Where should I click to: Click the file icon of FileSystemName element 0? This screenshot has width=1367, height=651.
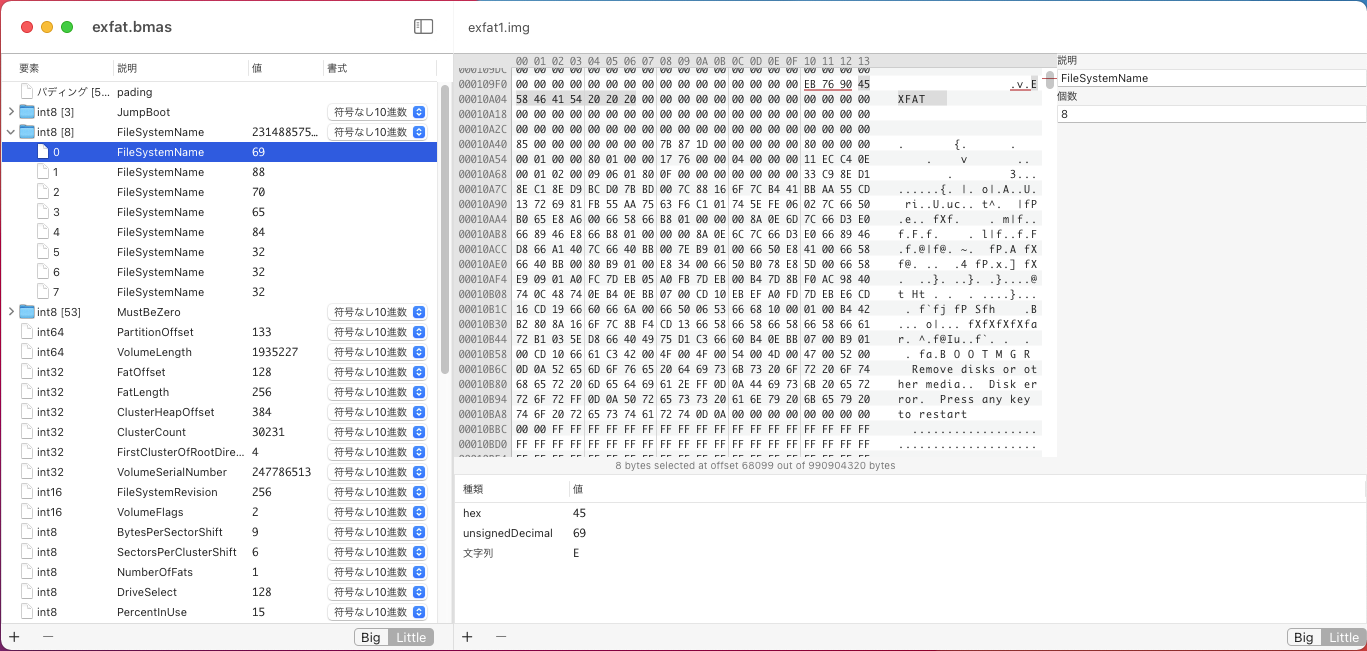[x=43, y=152]
